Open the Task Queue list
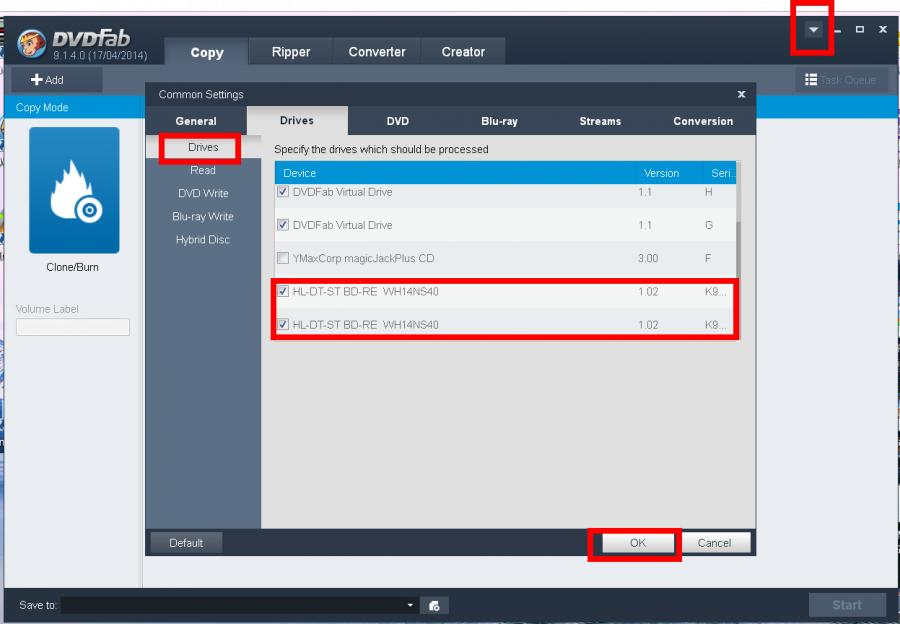The width and height of the screenshot is (900, 624). point(841,80)
